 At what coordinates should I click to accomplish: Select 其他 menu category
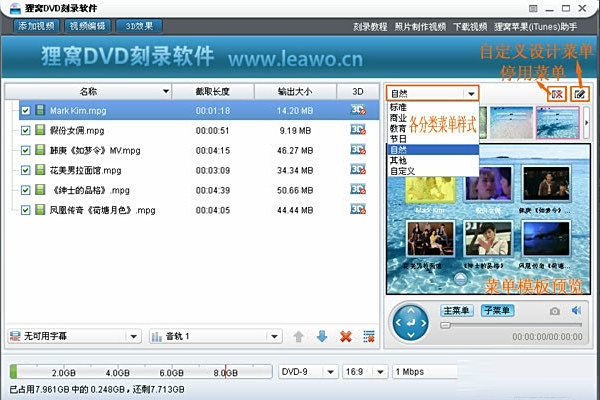[432, 160]
